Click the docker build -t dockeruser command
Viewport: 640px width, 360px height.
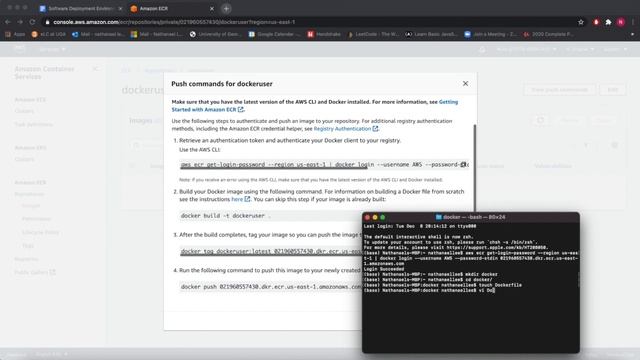(226, 216)
